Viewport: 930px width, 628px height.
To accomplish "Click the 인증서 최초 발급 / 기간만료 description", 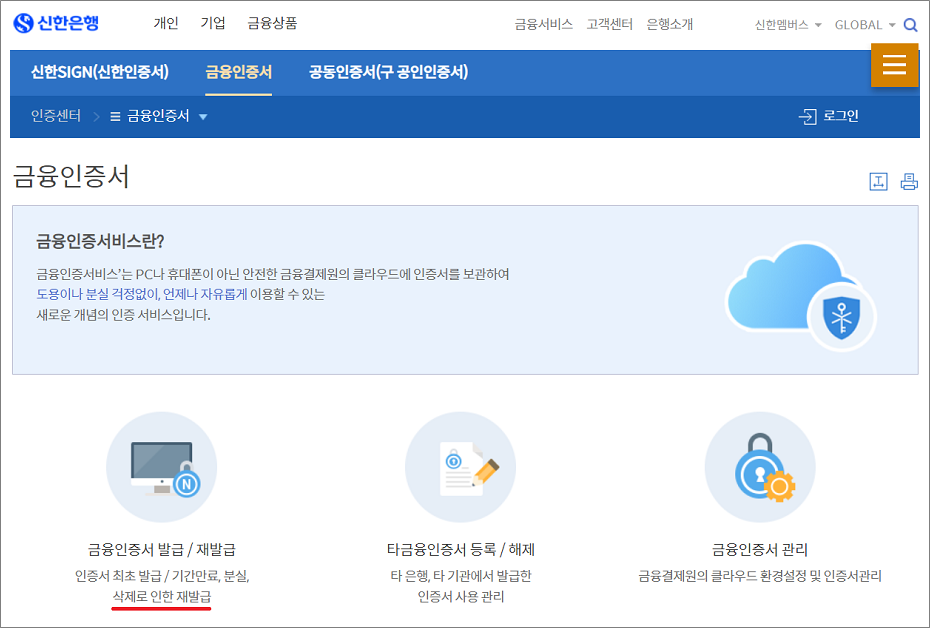I will (161, 576).
